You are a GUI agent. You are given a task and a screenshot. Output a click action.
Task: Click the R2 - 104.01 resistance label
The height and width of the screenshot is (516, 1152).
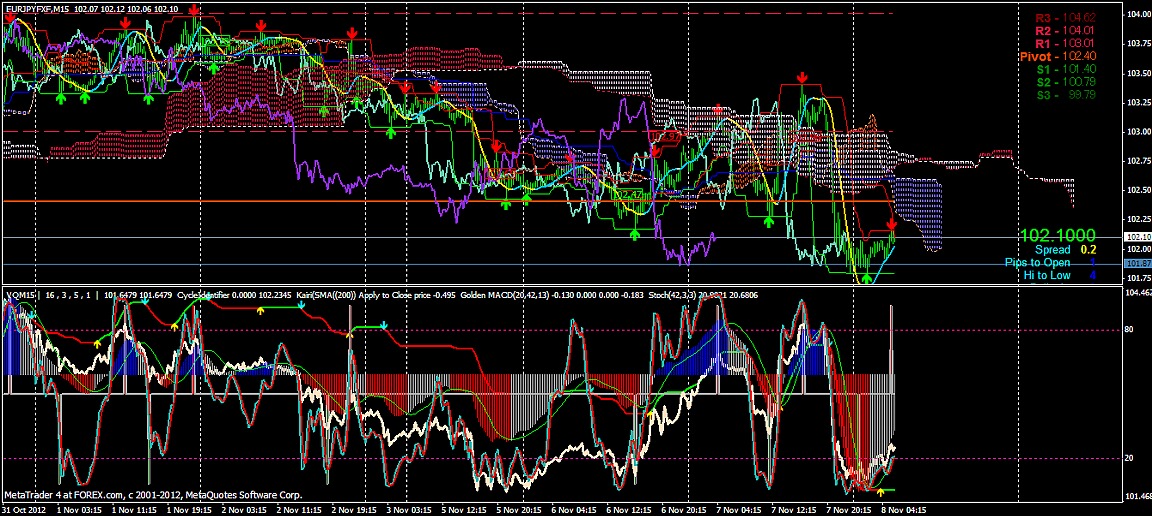tap(1065, 31)
